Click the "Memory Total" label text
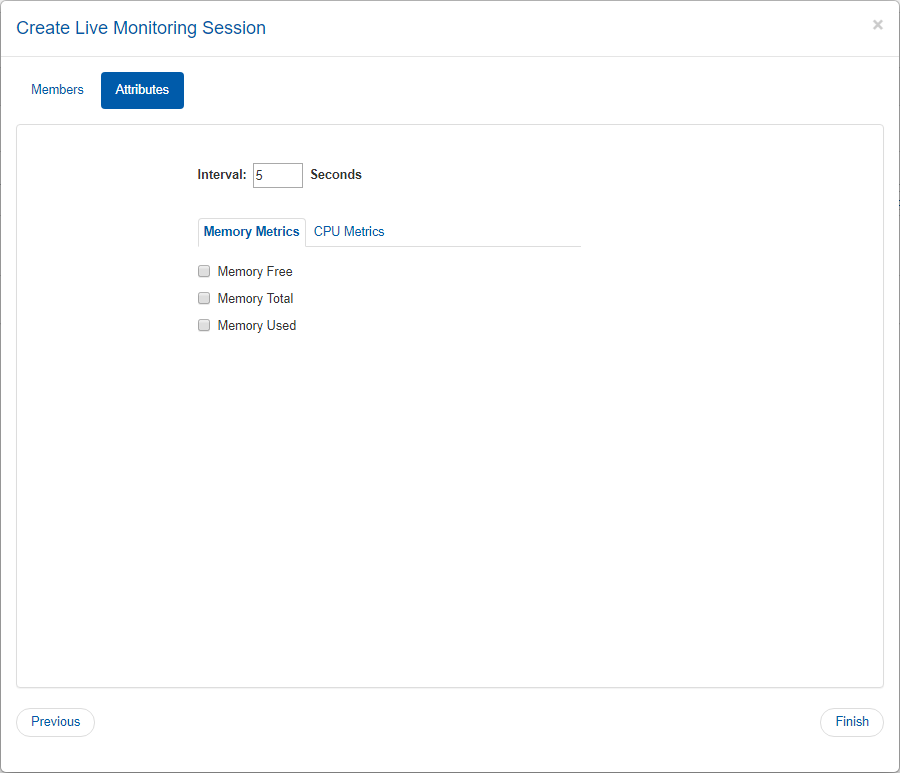Screen dimensions: 900x773 pyautogui.click(x=255, y=299)
